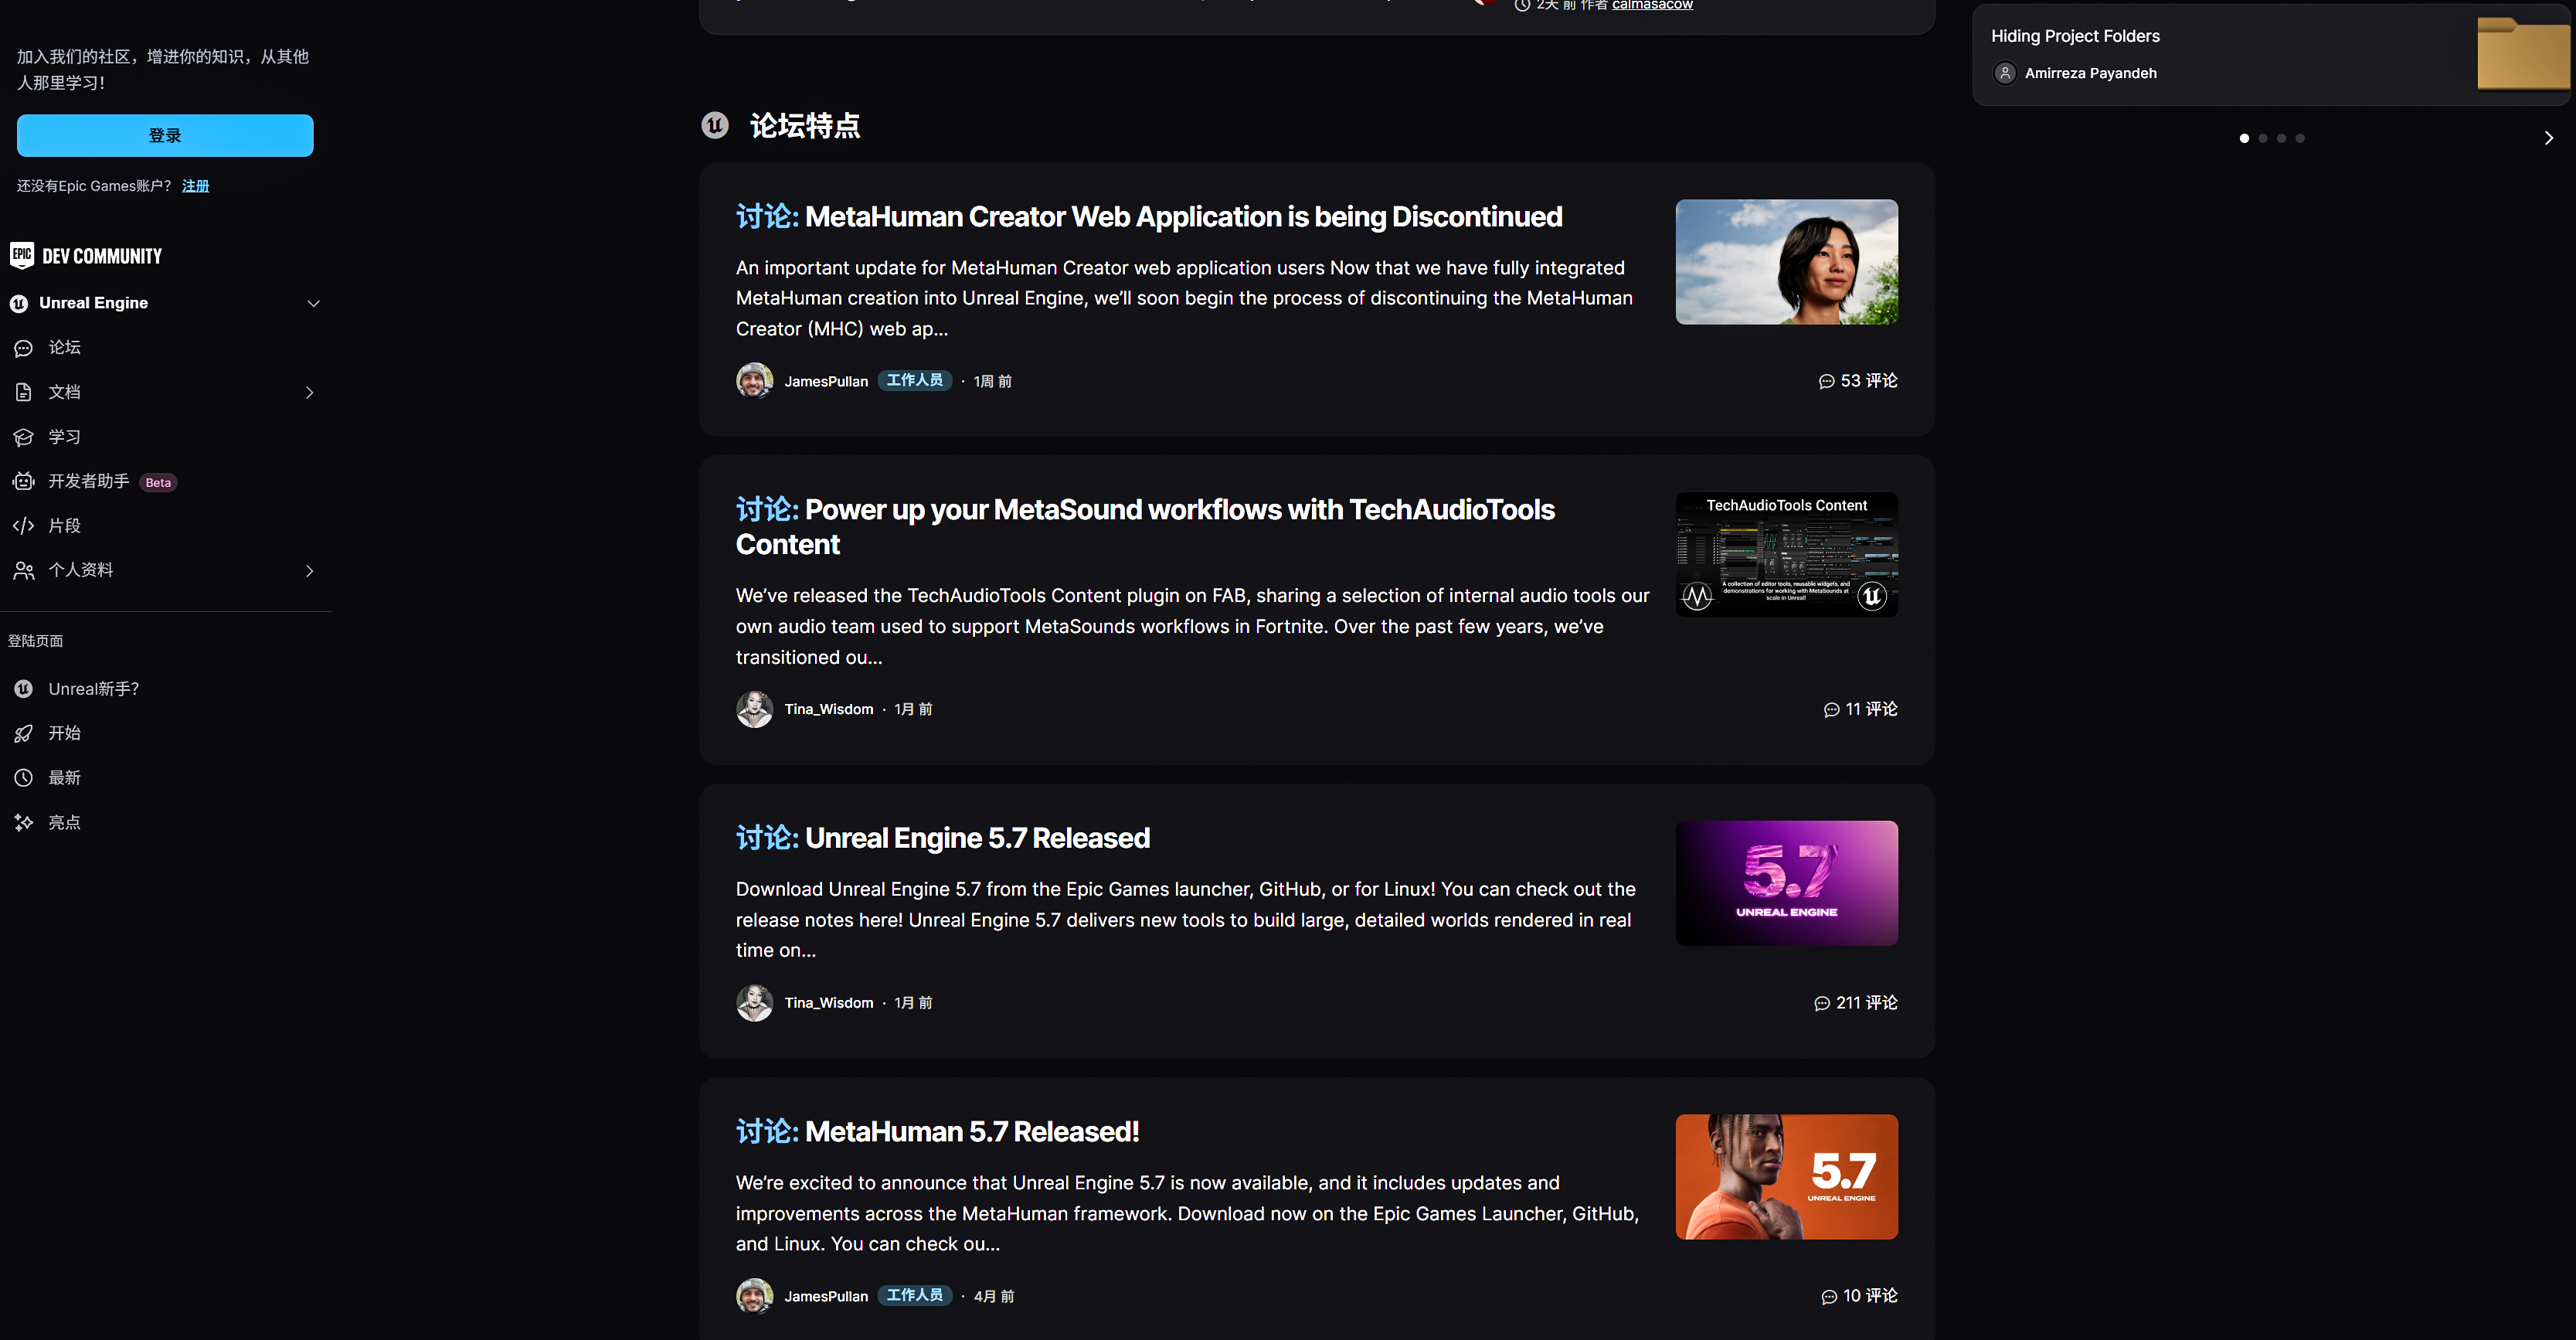Go to next carousel slide arrow

pyautogui.click(x=2548, y=138)
